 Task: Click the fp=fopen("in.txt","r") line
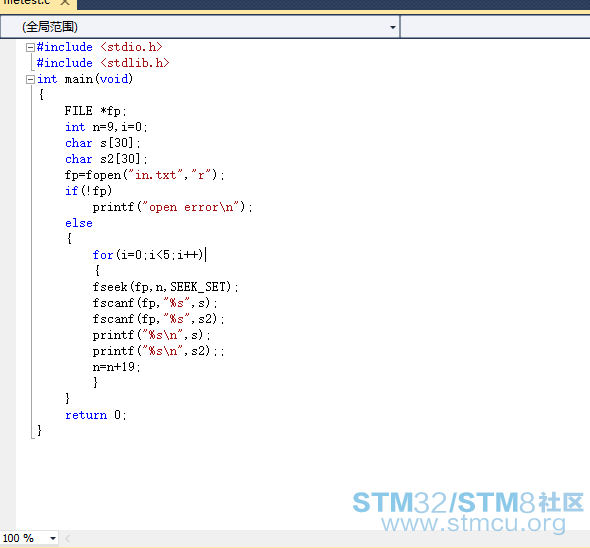145,175
